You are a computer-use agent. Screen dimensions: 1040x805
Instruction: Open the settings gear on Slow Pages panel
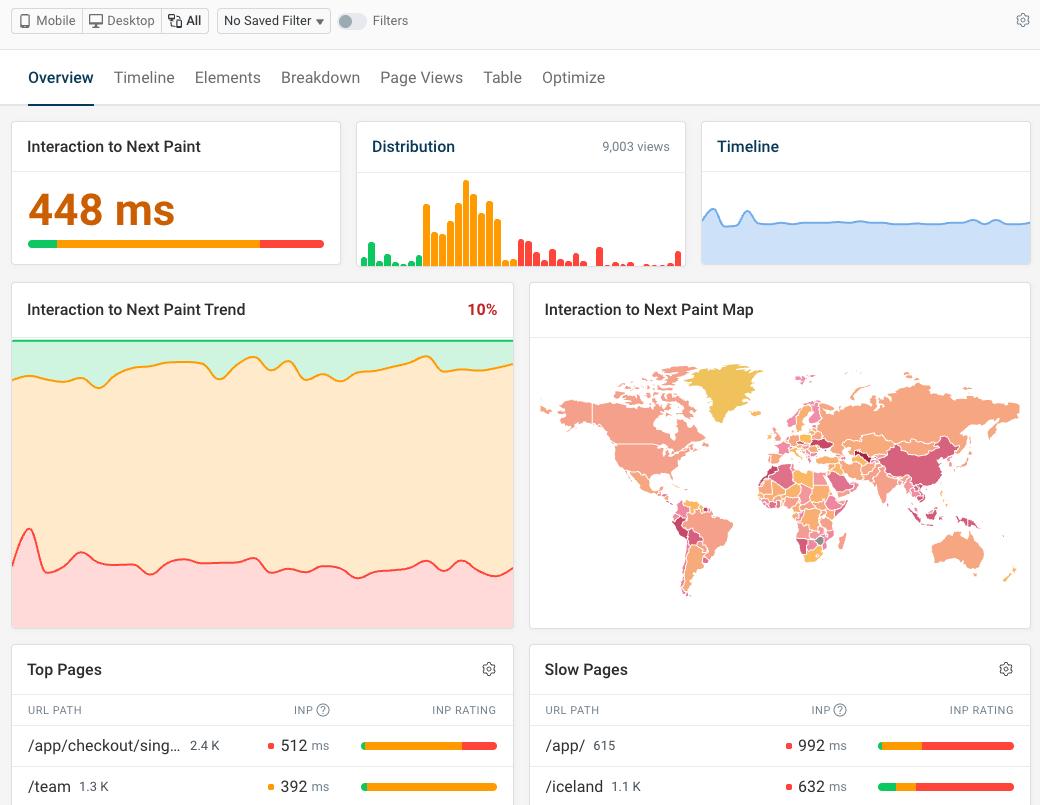pos(1005,669)
